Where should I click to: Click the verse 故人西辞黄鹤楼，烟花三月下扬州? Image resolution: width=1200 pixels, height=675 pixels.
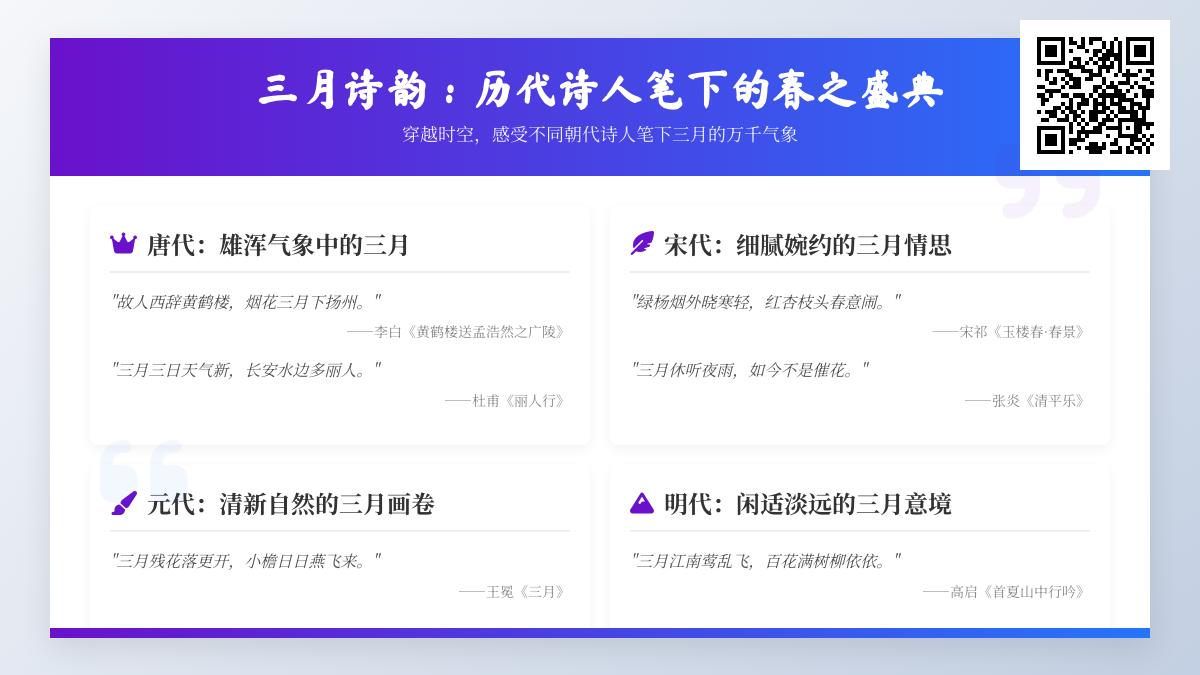(246, 301)
